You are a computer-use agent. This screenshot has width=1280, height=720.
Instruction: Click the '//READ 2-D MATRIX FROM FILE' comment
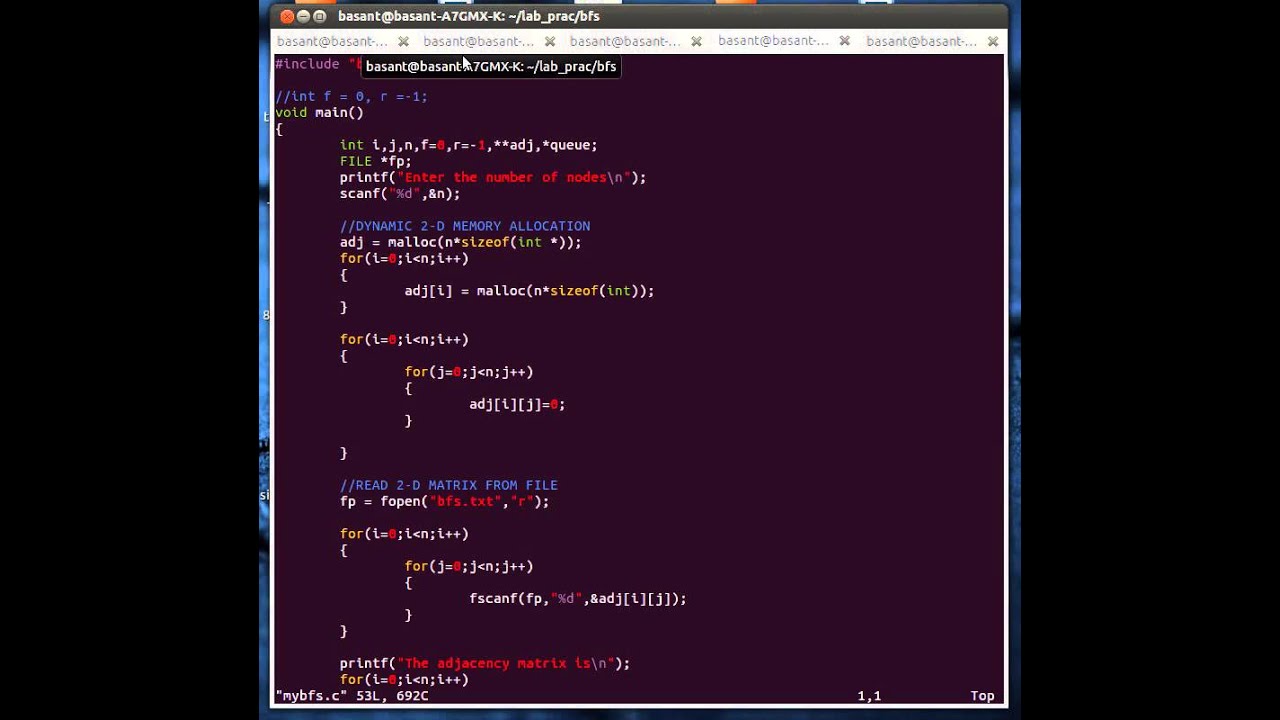pyautogui.click(x=449, y=485)
